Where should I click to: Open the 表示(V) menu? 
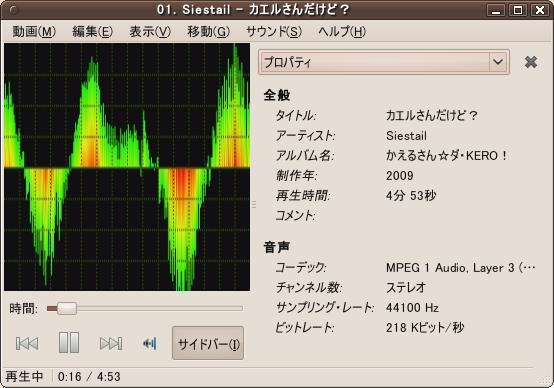(150, 32)
